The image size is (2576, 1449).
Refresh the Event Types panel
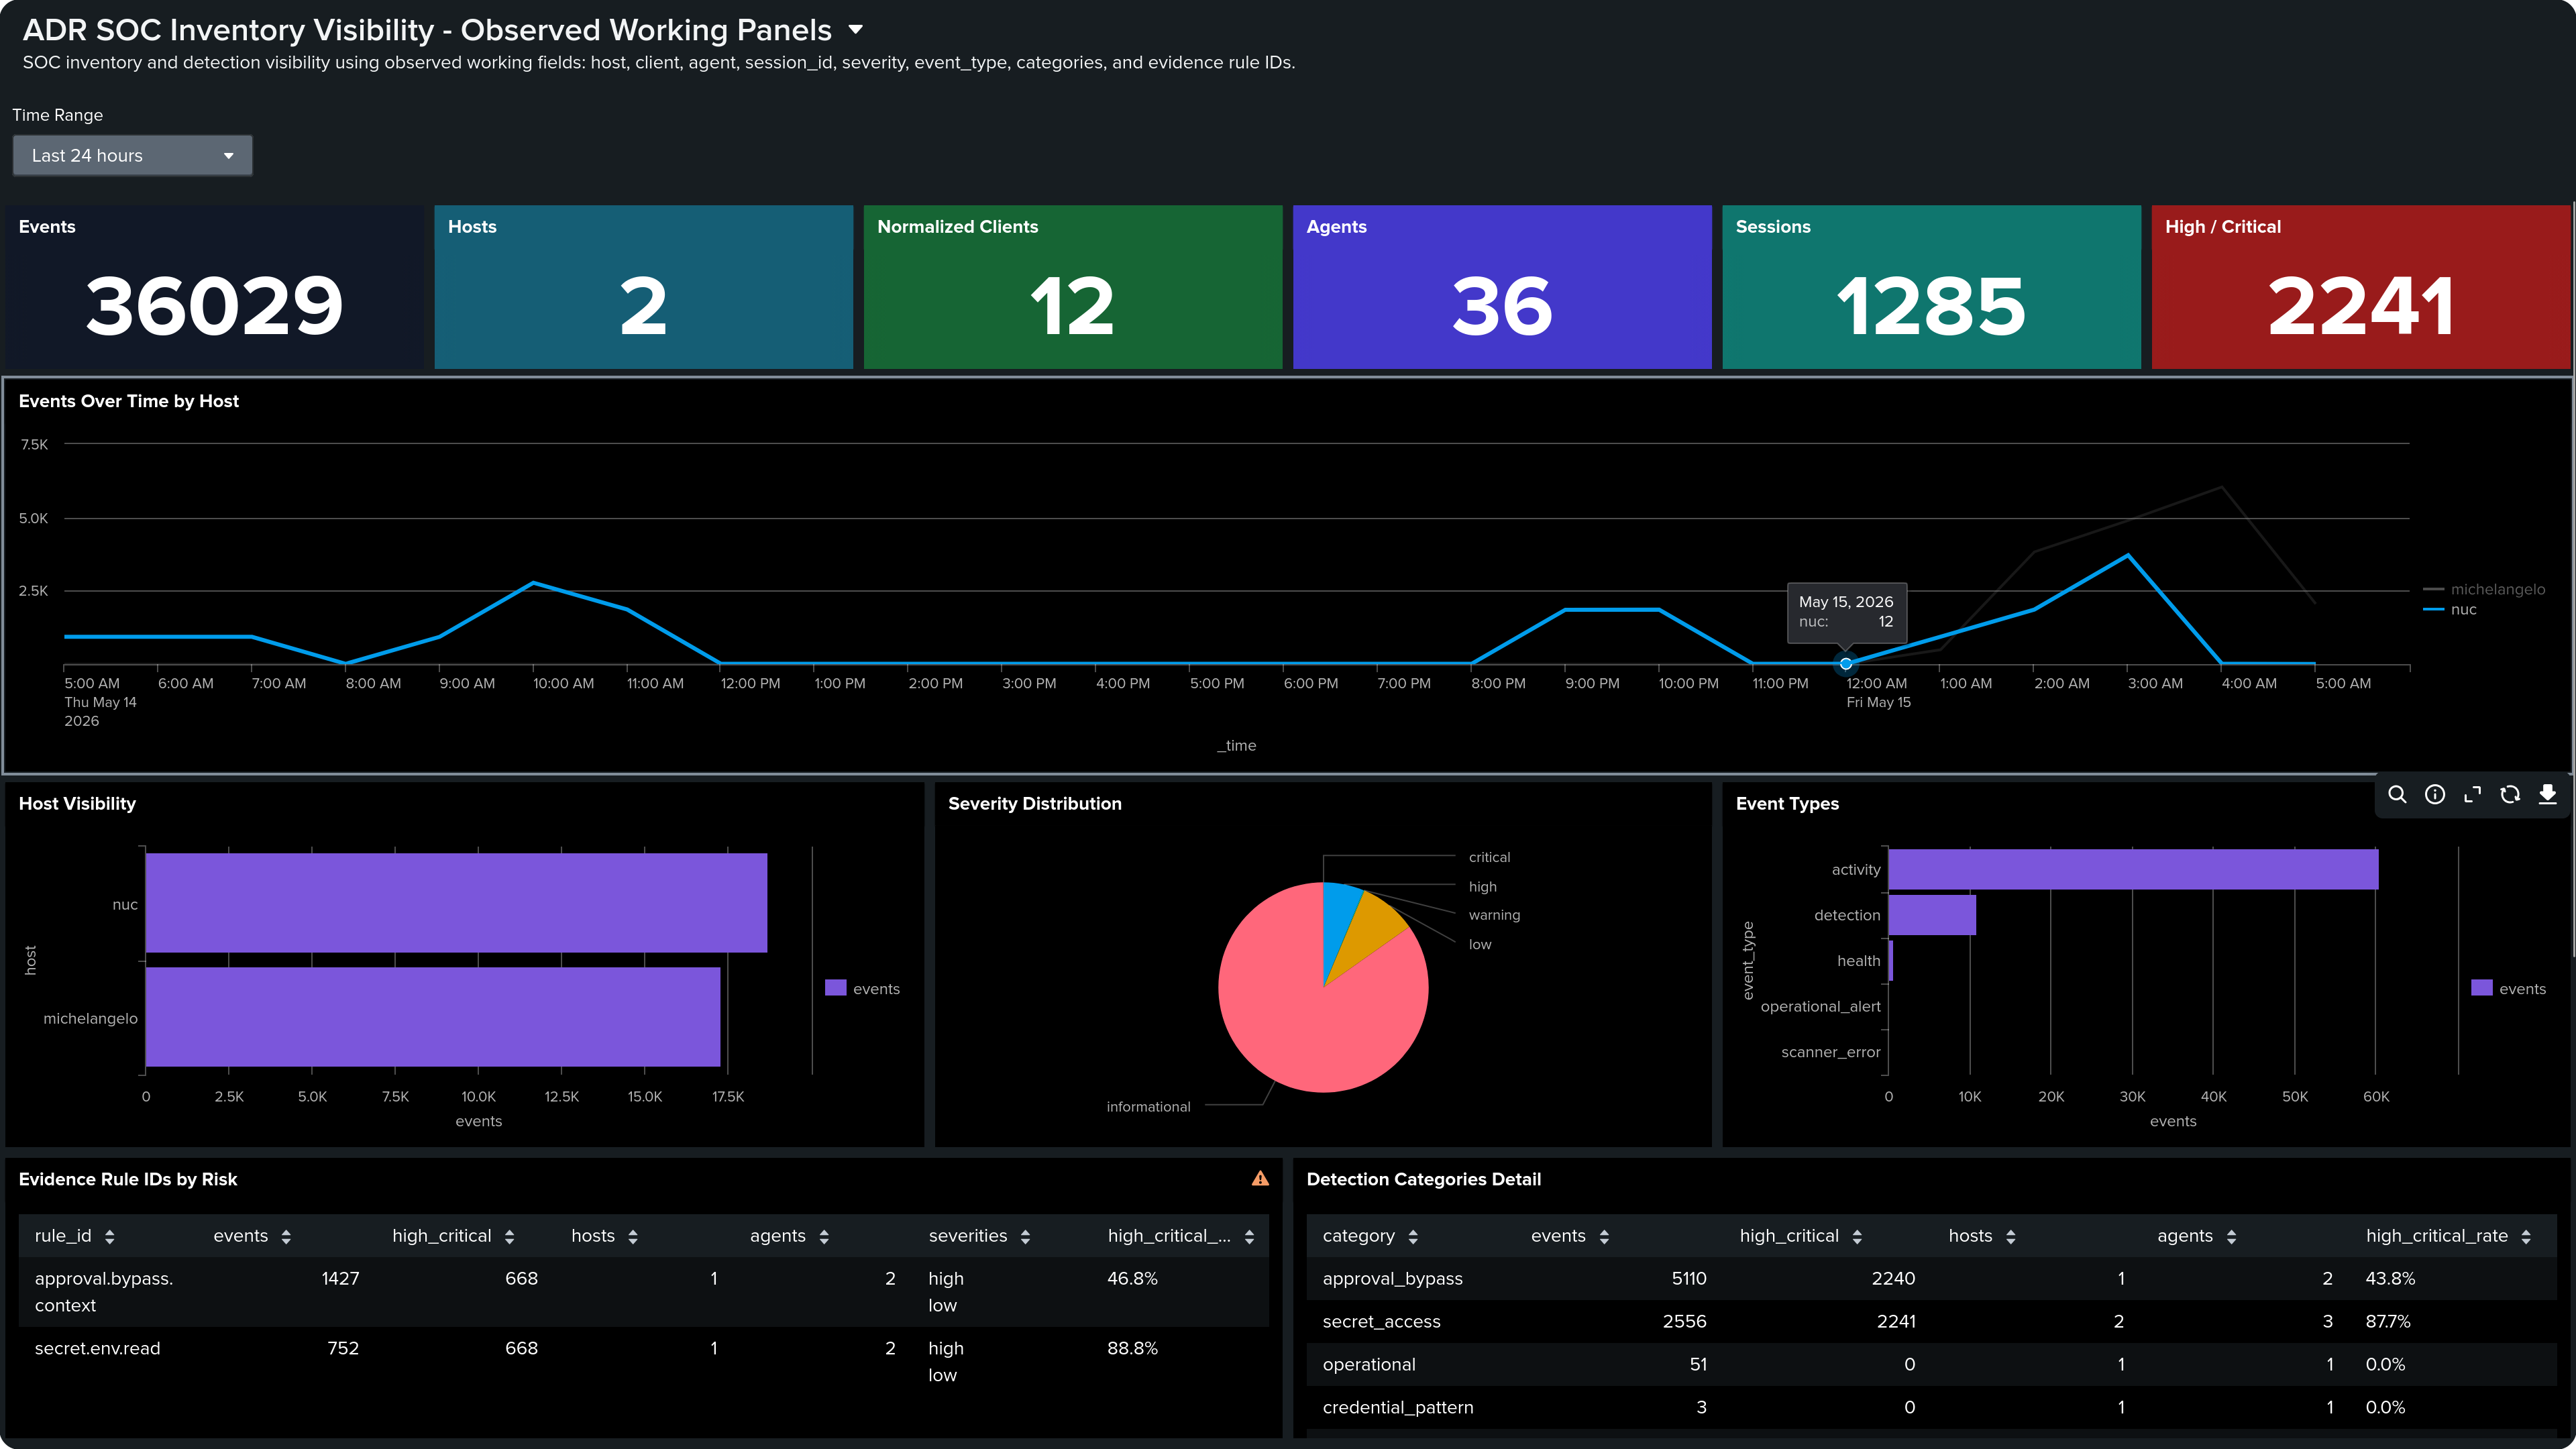[2510, 794]
